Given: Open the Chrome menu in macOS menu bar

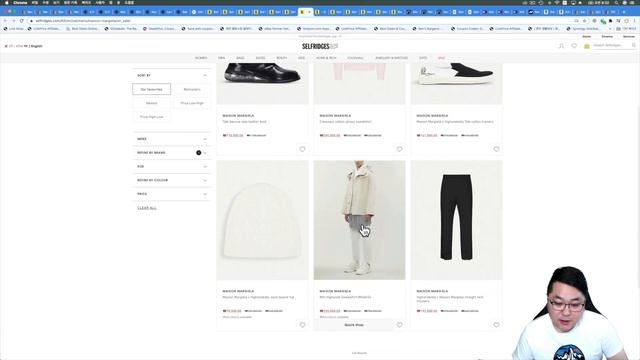Looking at the screenshot, I should [x=20, y=2].
